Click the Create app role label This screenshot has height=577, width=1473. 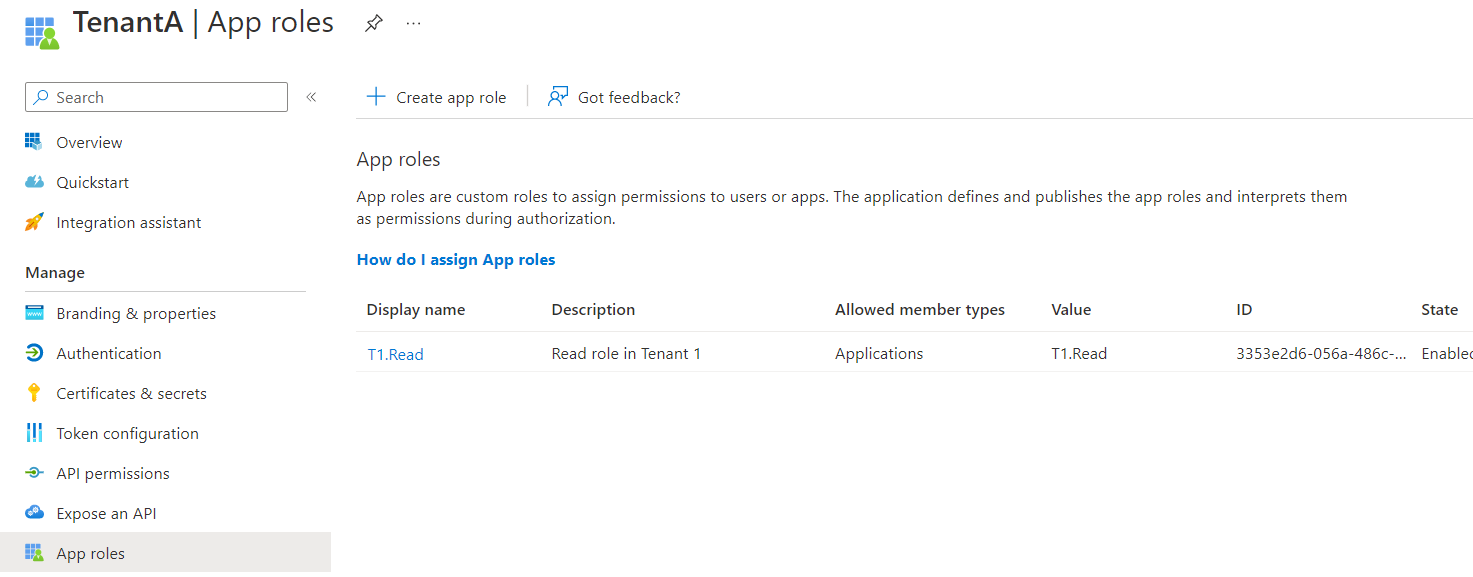(451, 97)
